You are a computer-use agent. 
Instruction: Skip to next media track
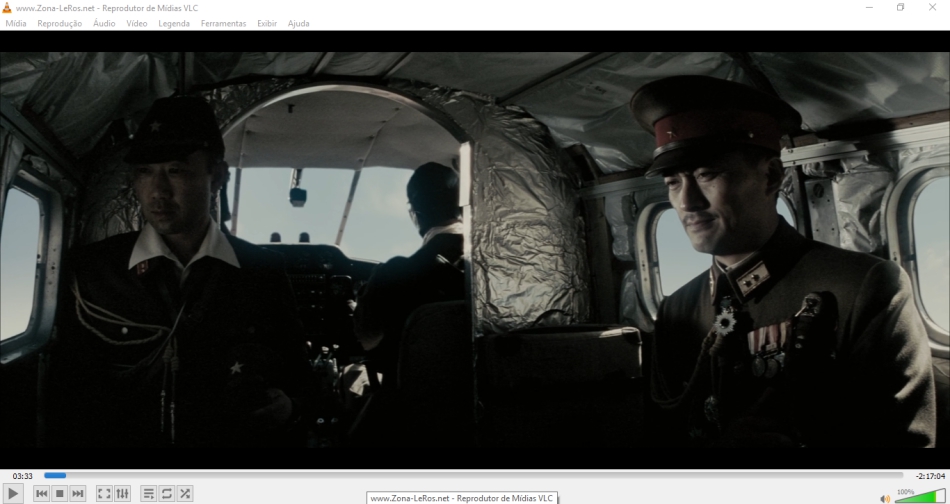click(x=78, y=494)
